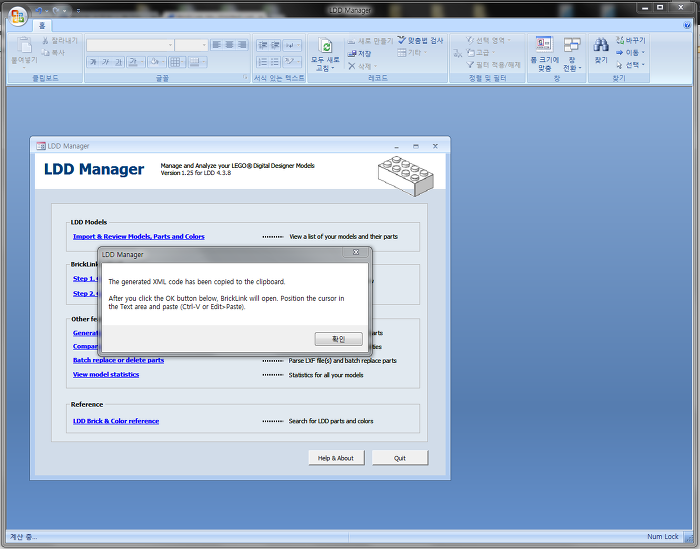Click the text highlight color icon

[290, 62]
